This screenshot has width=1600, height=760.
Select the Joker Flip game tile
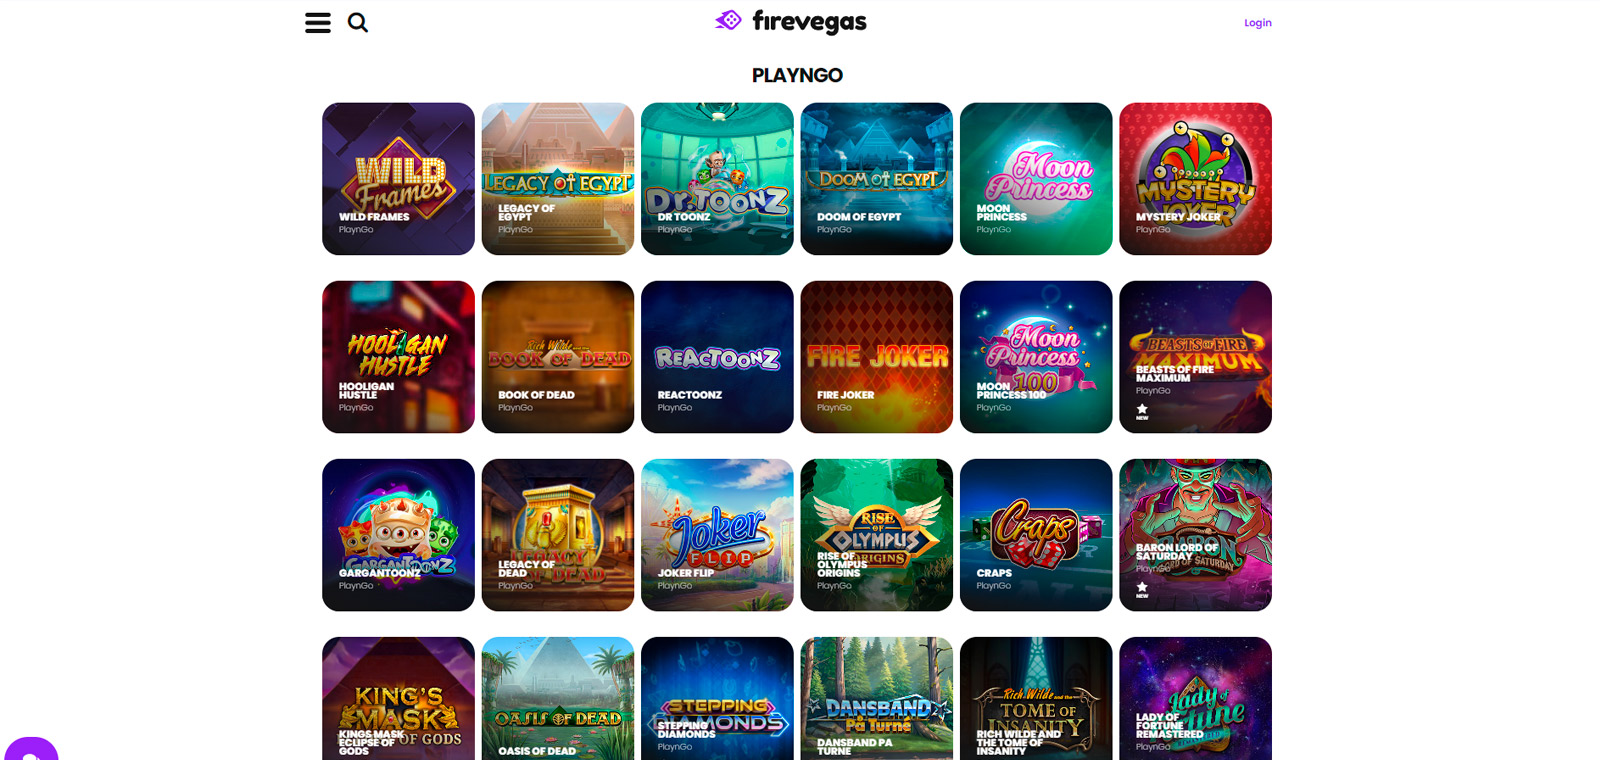tap(717, 535)
